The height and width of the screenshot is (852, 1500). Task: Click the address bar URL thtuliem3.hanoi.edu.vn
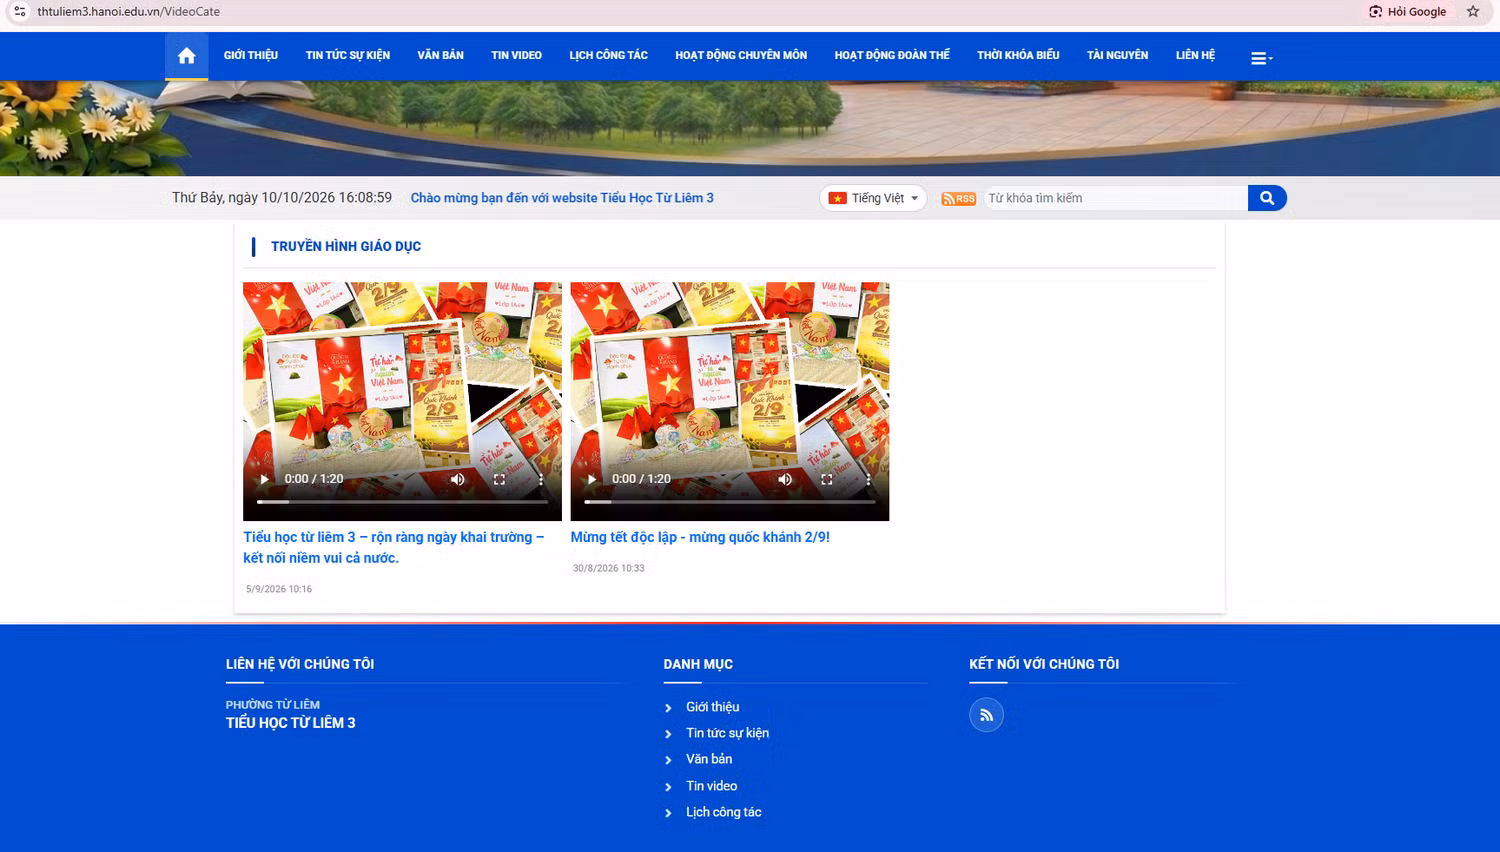click(128, 12)
